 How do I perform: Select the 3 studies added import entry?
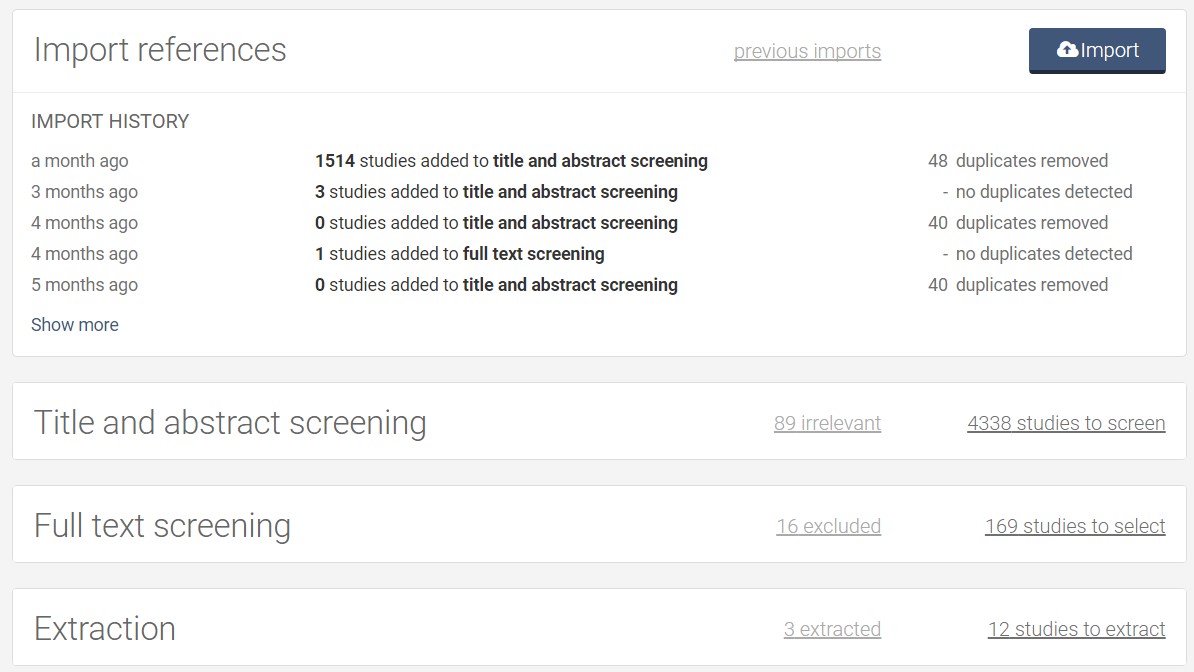[x=496, y=192]
